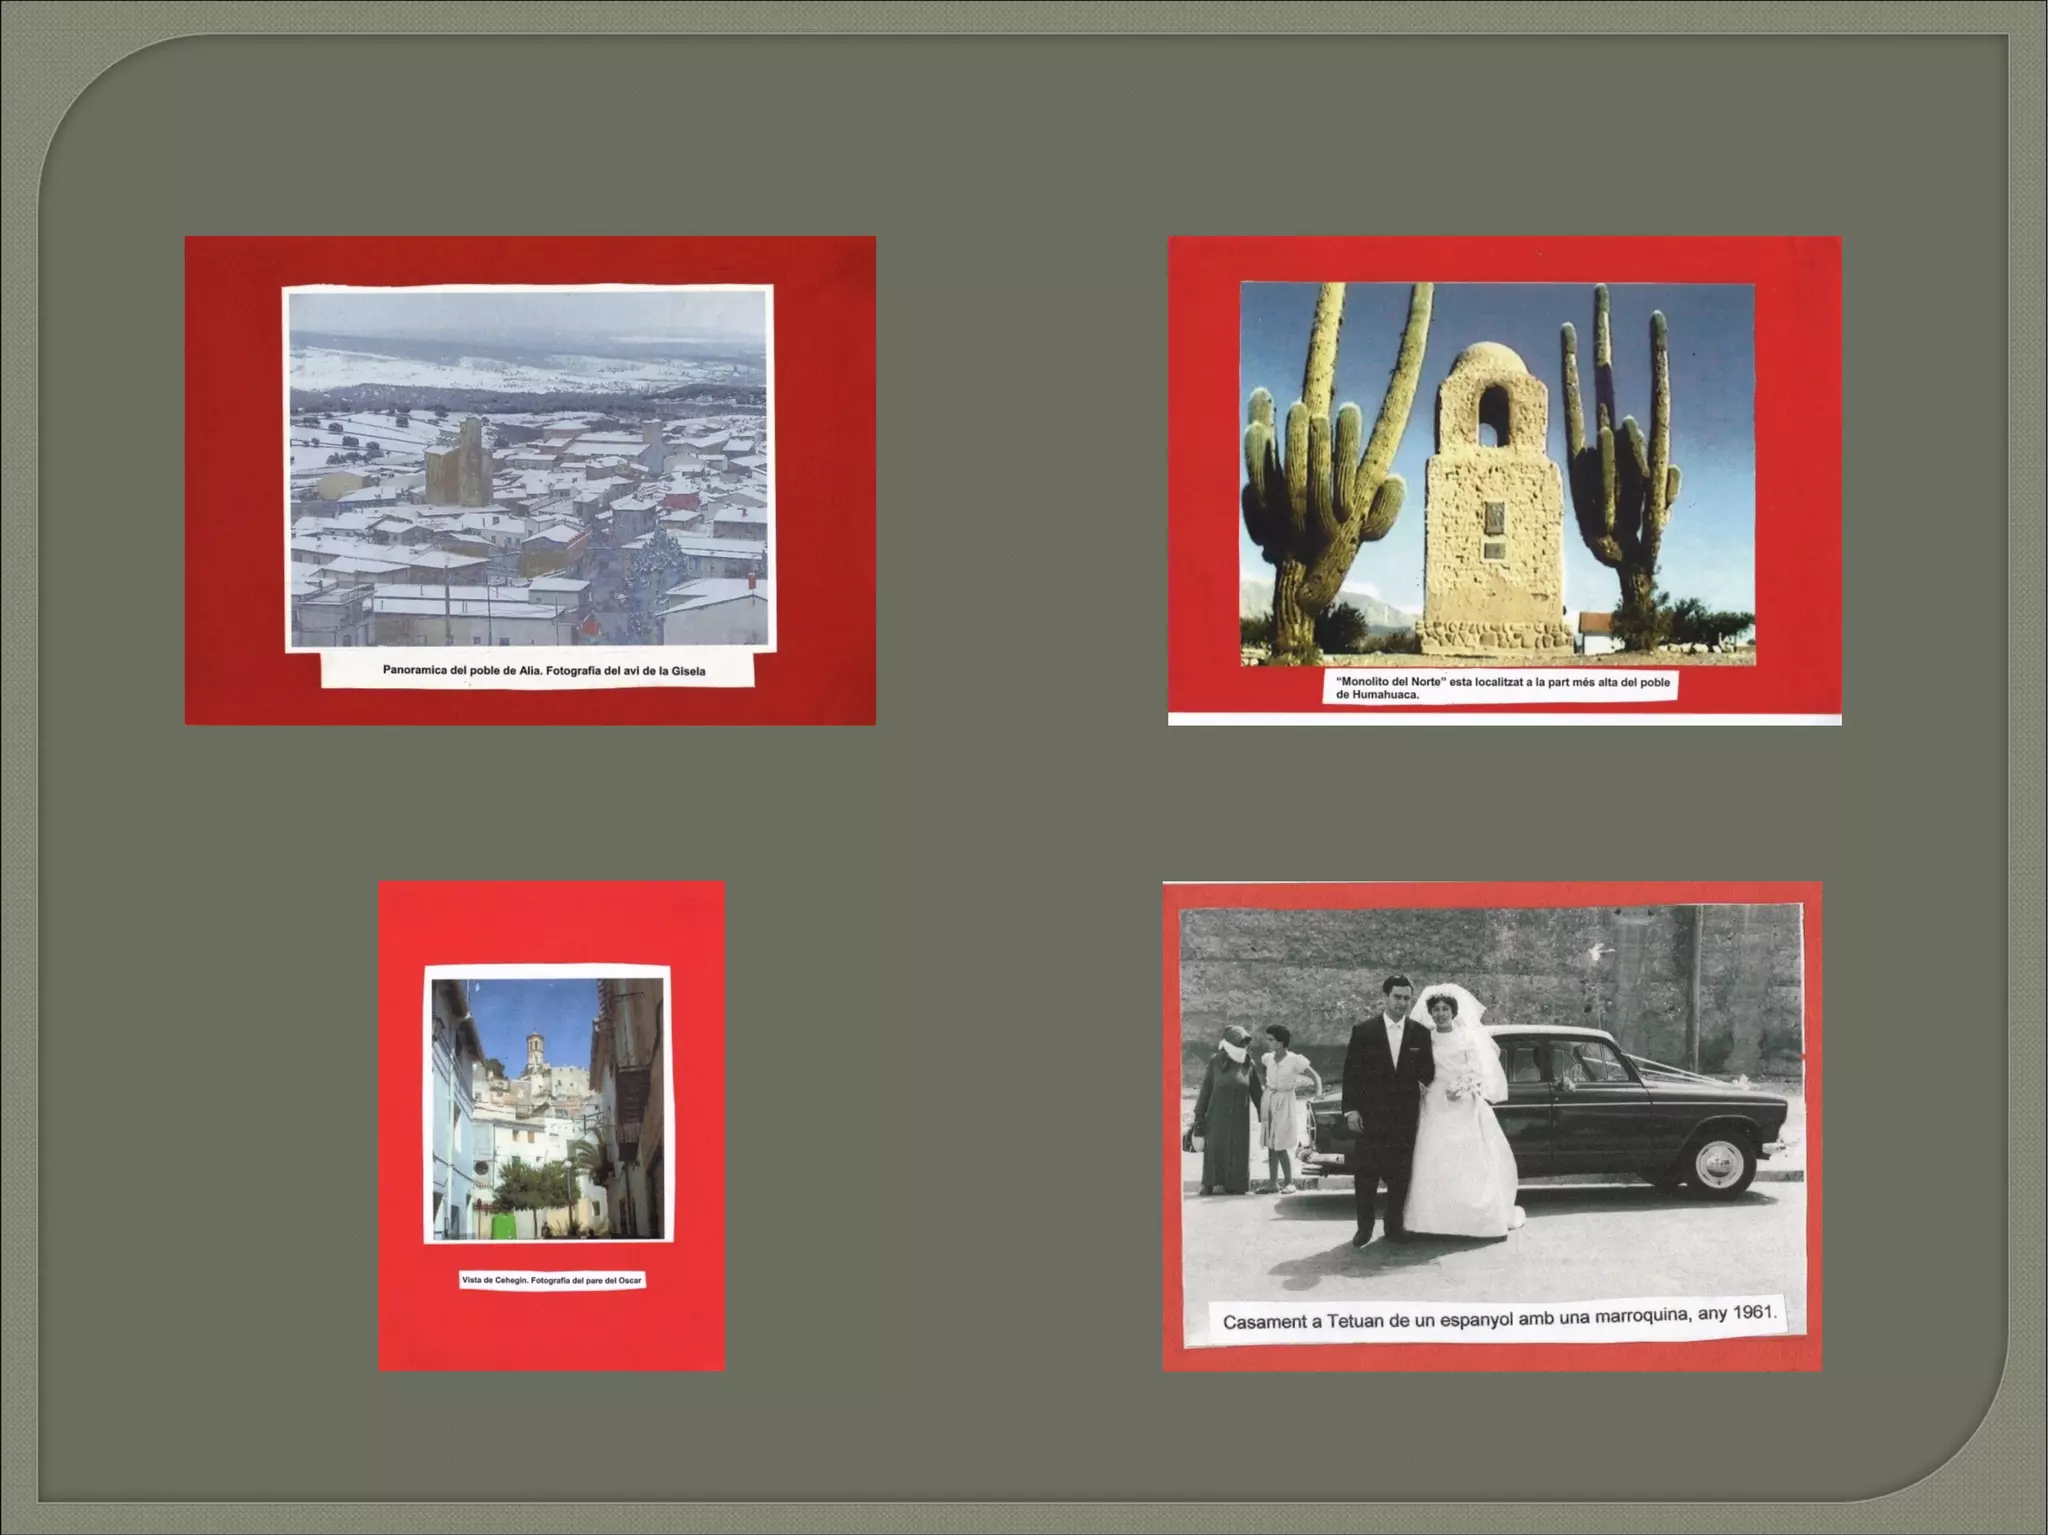The height and width of the screenshot is (1535, 2048).
Task: Click the 'Vista de Cehegín' caption label
Action: pyautogui.click(x=552, y=1280)
